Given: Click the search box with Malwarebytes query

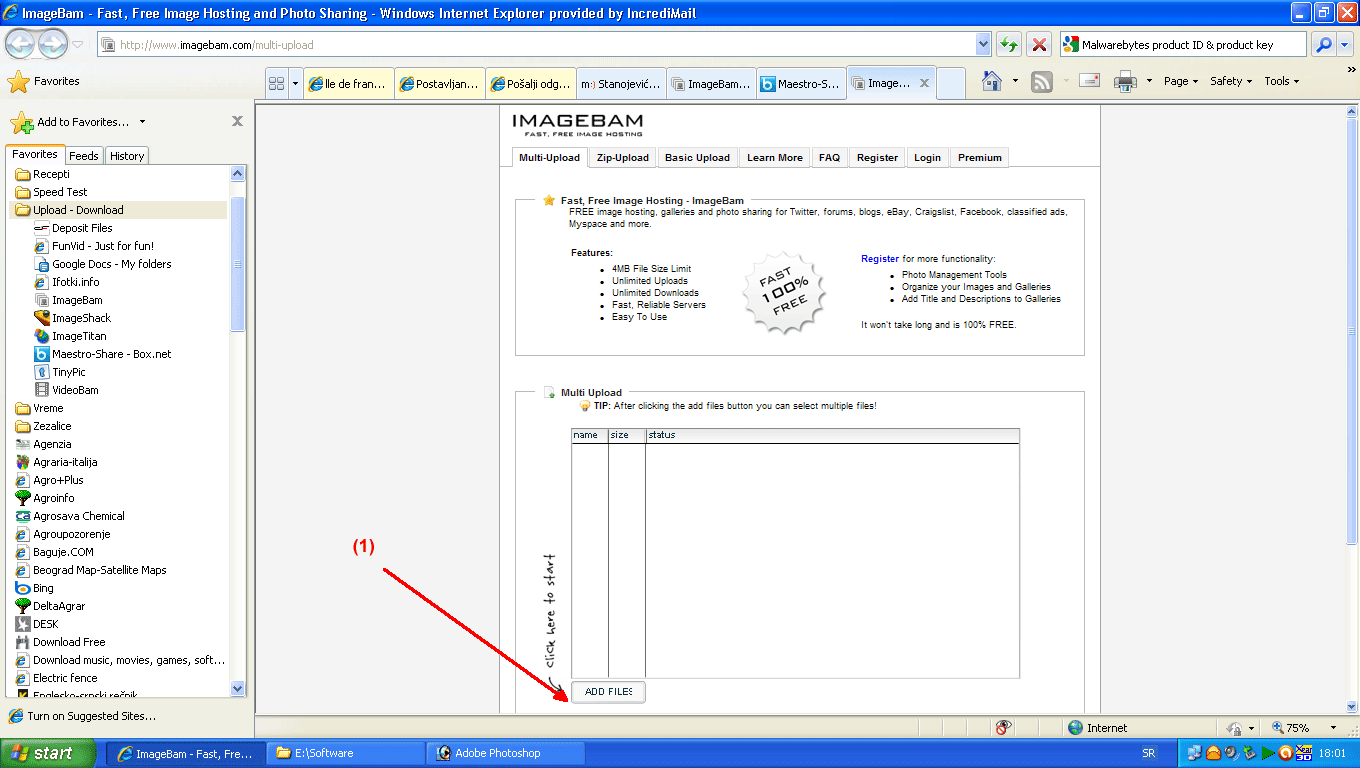Looking at the screenshot, I should 1182,45.
